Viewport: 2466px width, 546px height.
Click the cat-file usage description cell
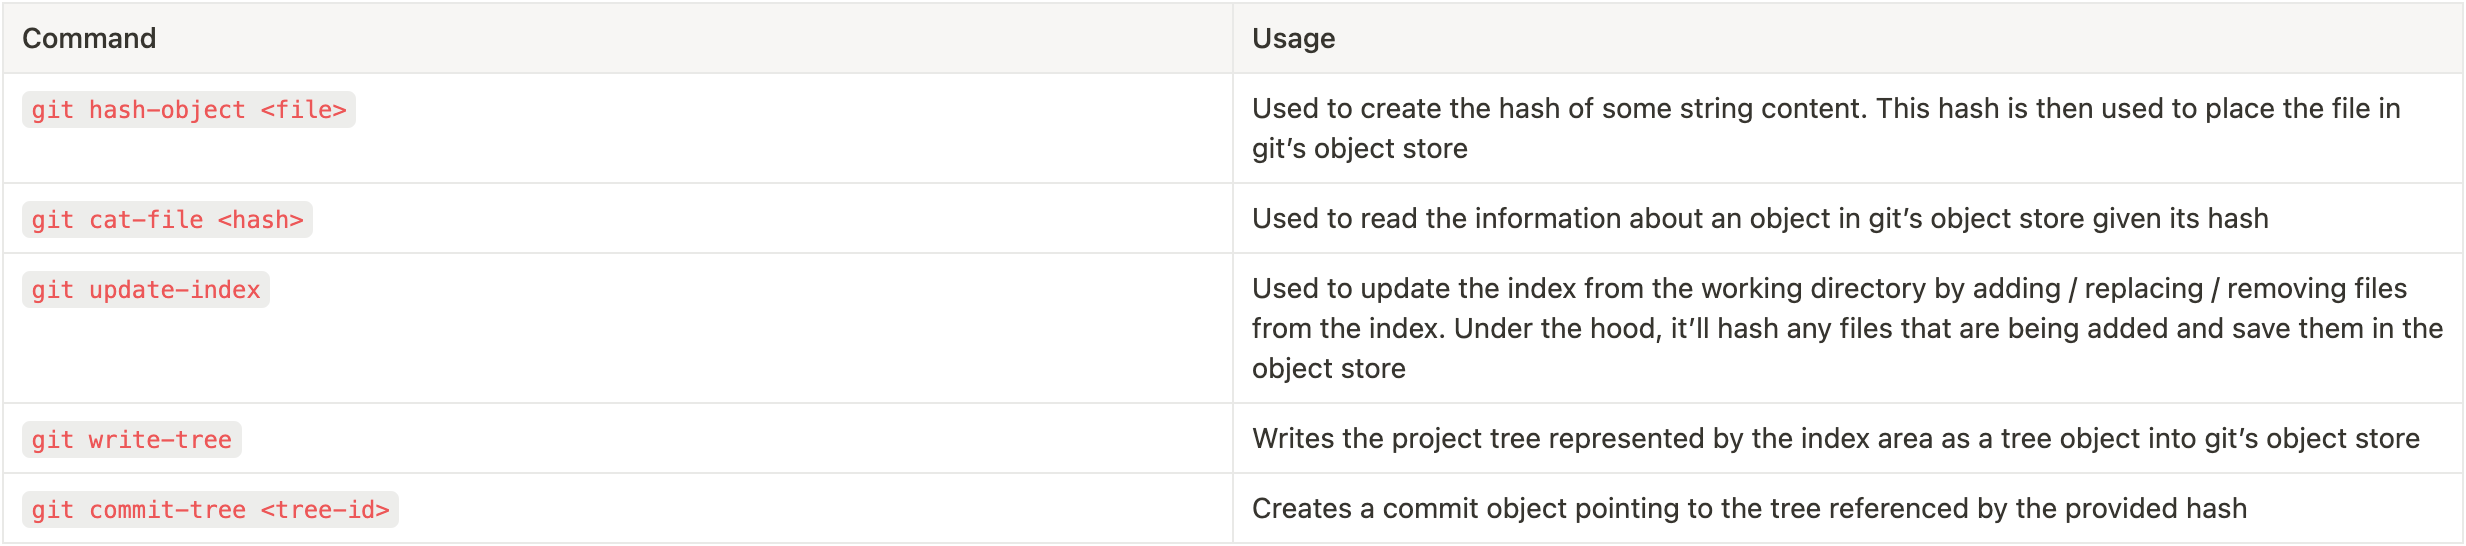tap(1760, 219)
